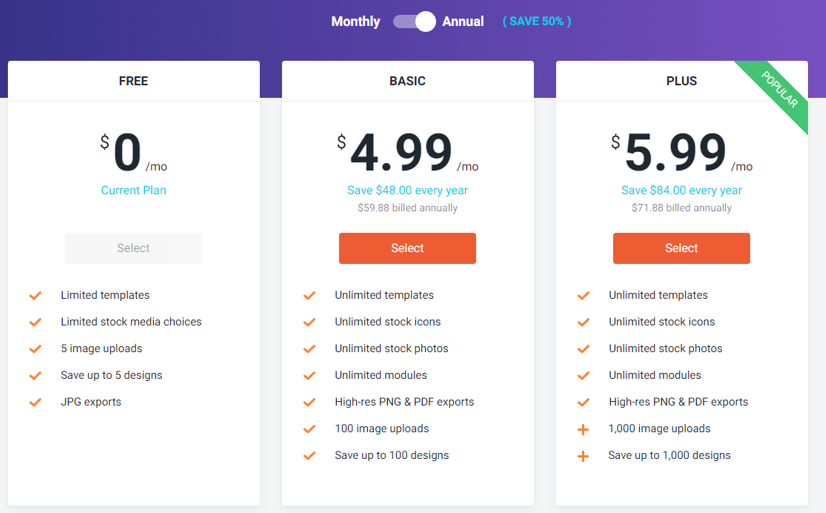This screenshot has height=513, width=826.
Task: Click the BASIC plan header
Action: coord(407,81)
